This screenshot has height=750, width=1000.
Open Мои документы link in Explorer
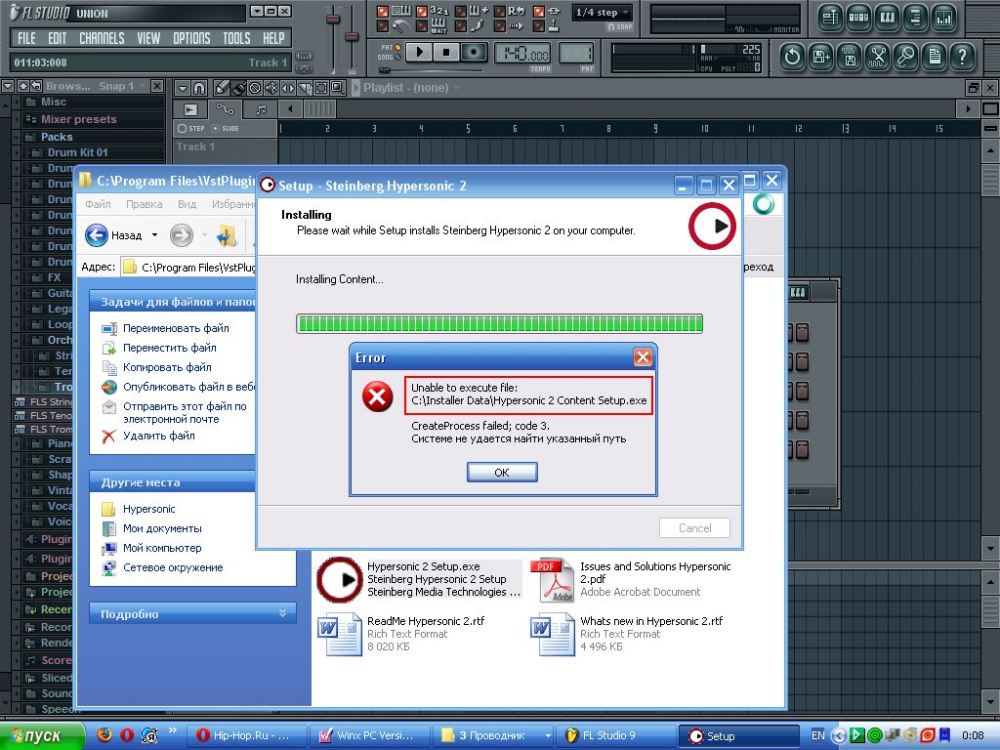[162, 528]
